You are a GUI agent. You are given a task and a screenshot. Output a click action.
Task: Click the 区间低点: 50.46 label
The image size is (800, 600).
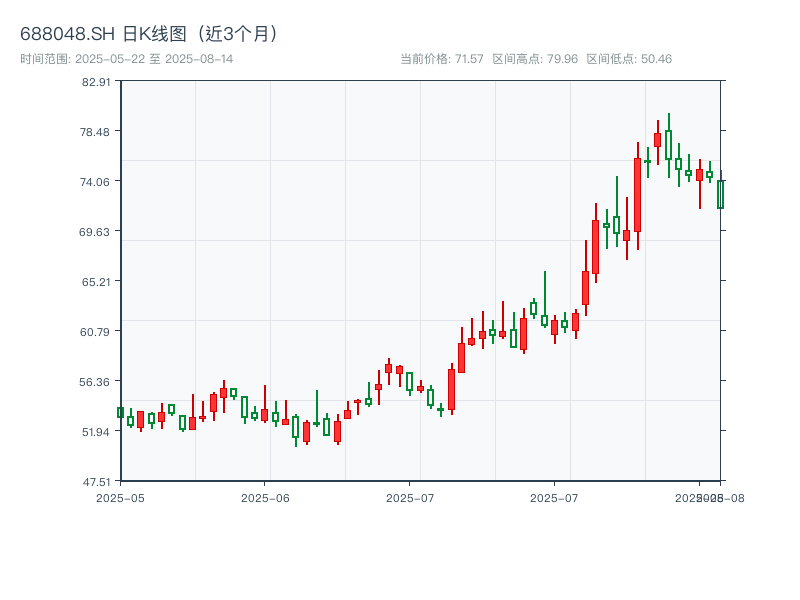629,59
